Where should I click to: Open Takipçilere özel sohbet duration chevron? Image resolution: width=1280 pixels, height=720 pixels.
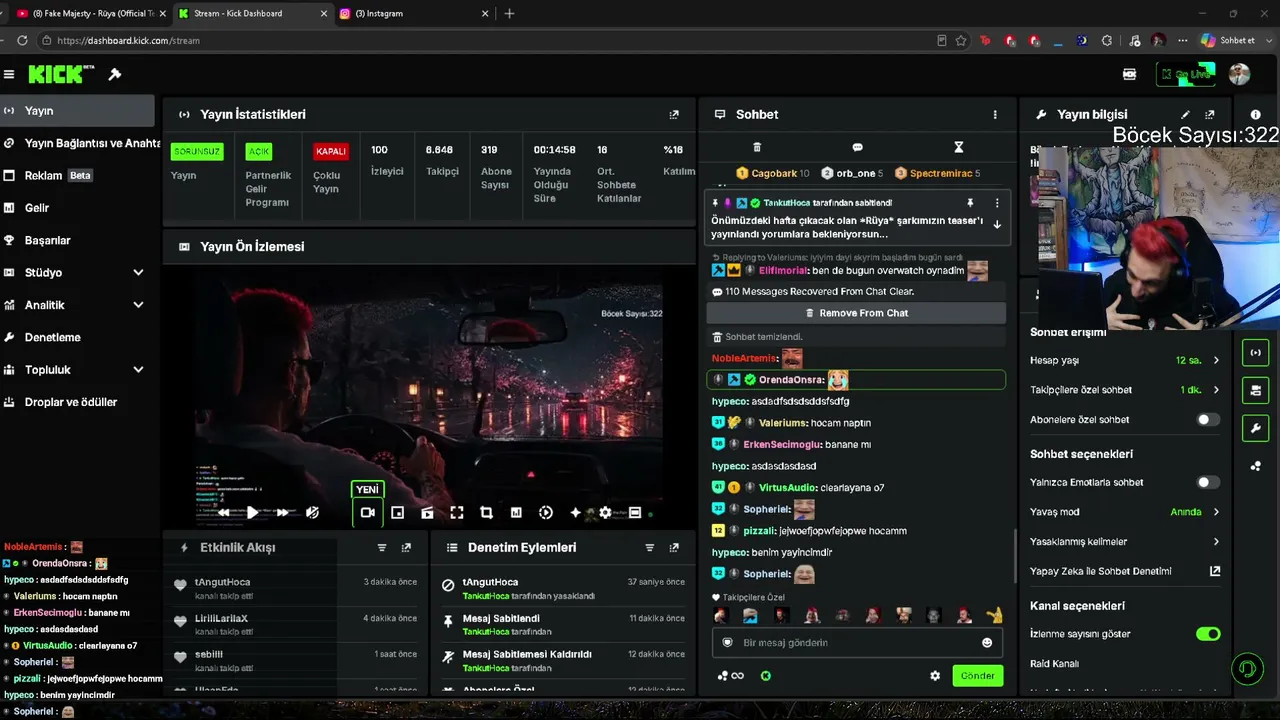[x=1216, y=390]
